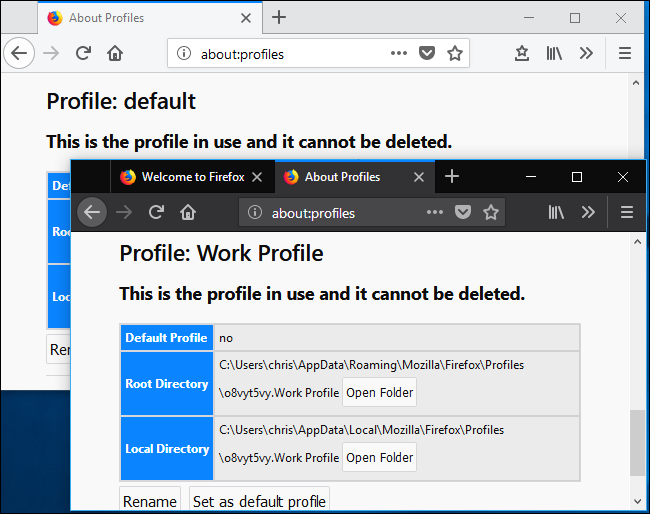Image resolution: width=650 pixels, height=514 pixels.
Task: Click the about:profiles address bar in dark window
Action: point(340,212)
